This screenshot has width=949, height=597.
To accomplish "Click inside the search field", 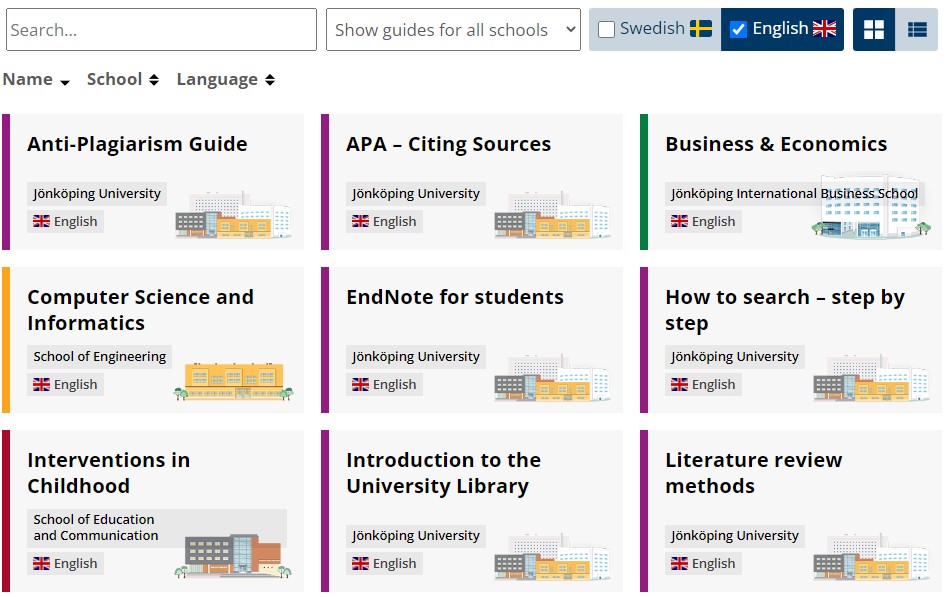I will coord(160,30).
